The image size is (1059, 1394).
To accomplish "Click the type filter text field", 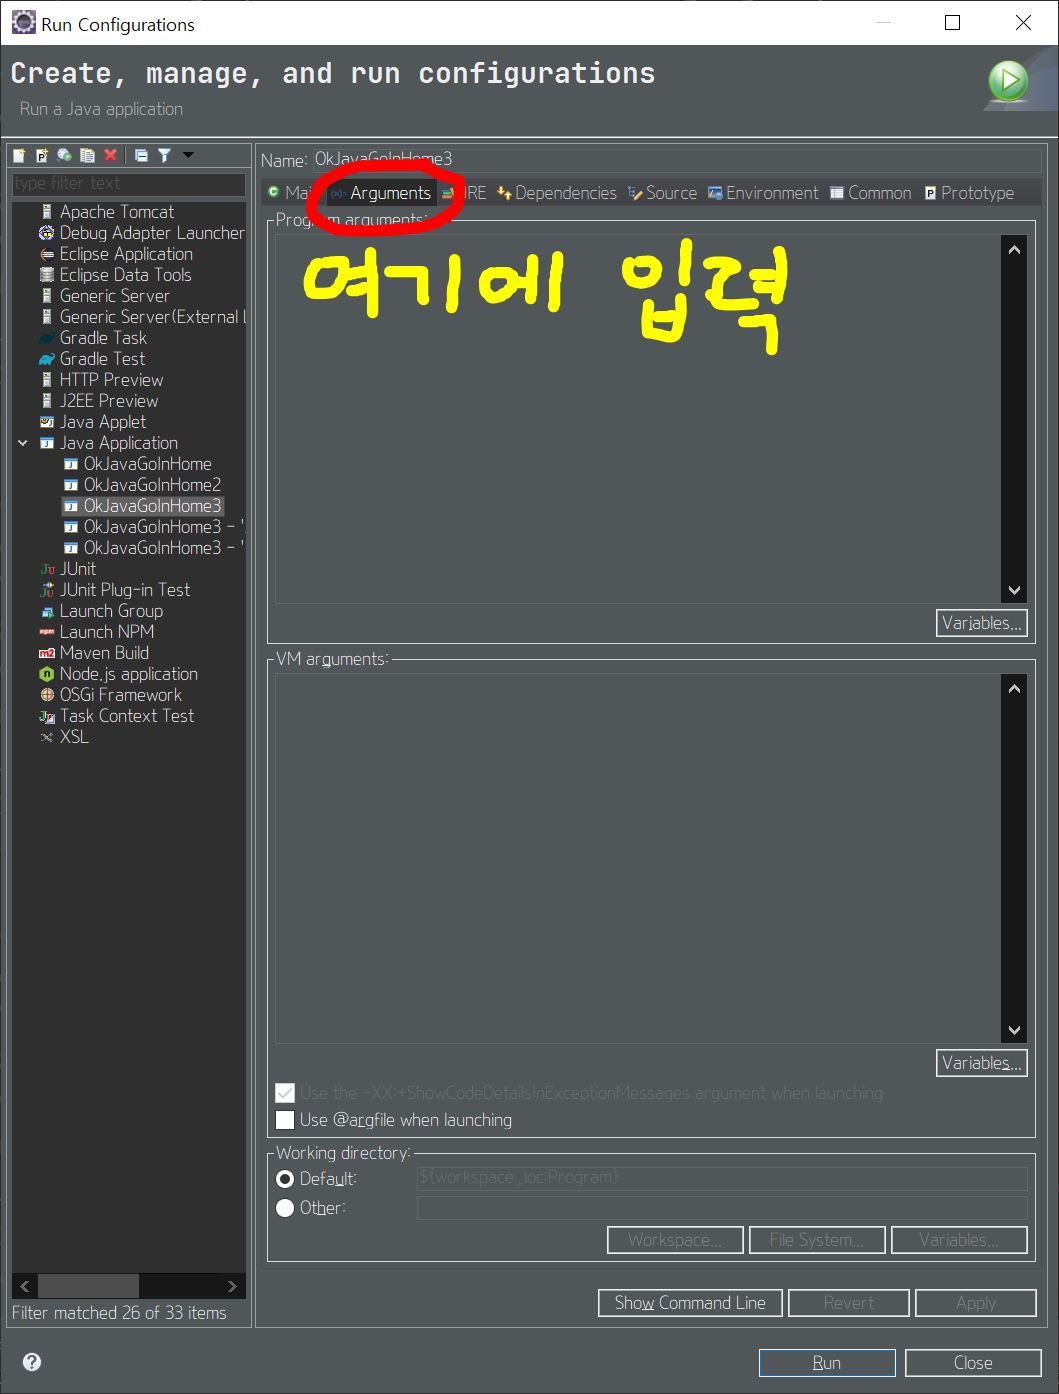I will [129, 183].
